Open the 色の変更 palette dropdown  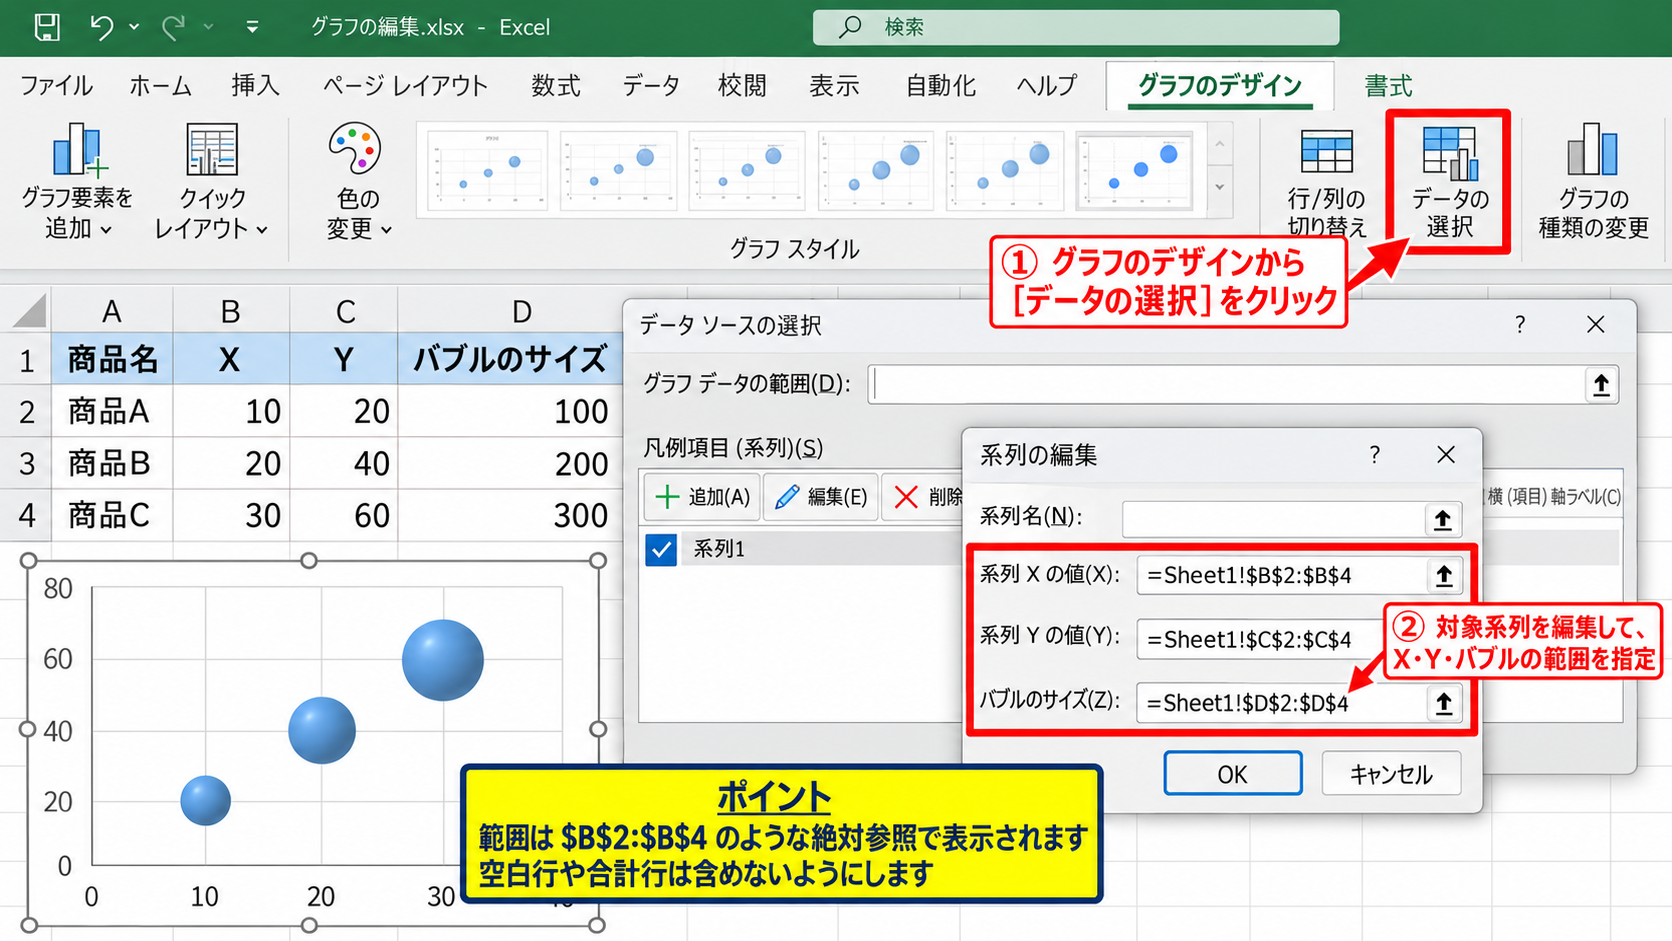[357, 181]
